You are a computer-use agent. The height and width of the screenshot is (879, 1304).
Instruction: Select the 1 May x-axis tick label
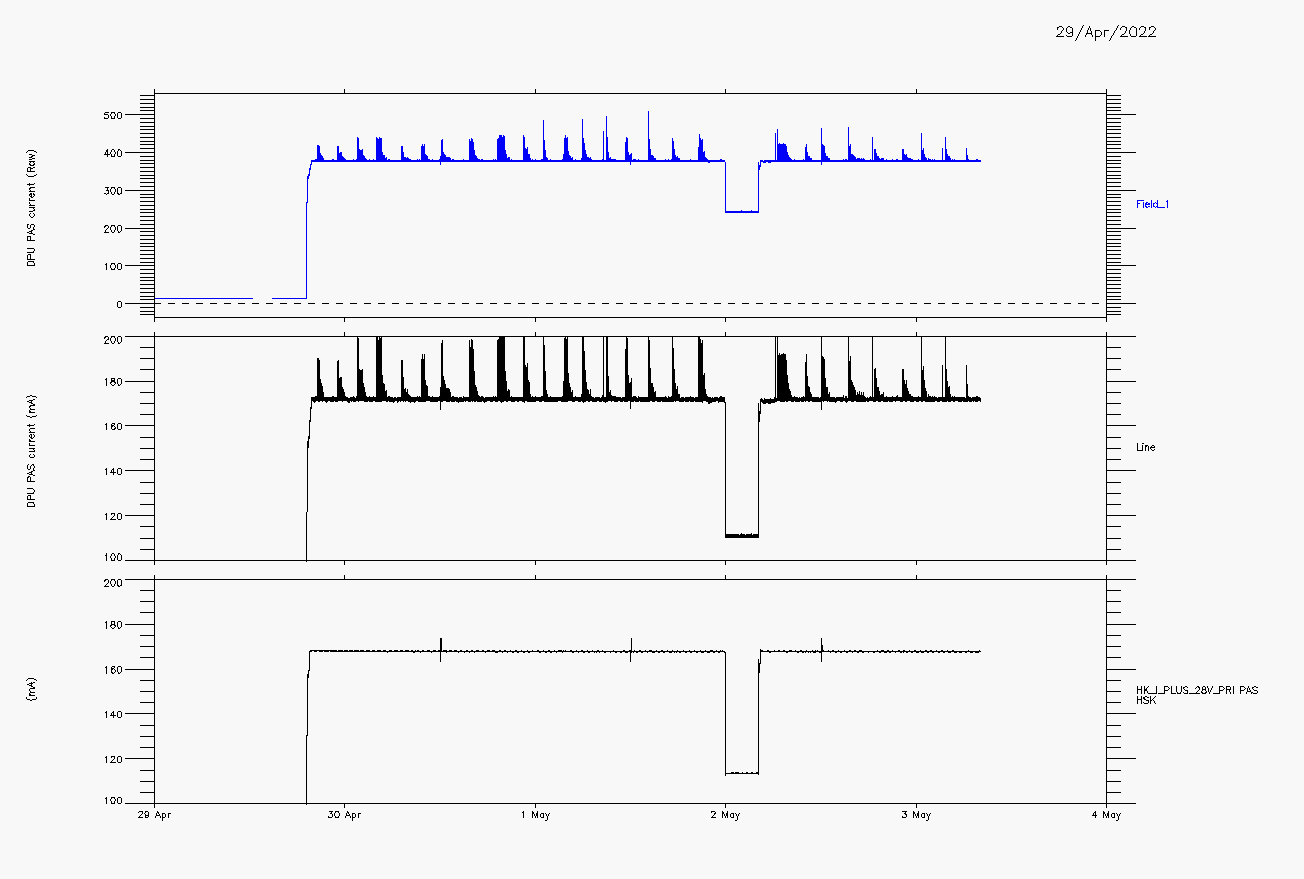pos(535,815)
